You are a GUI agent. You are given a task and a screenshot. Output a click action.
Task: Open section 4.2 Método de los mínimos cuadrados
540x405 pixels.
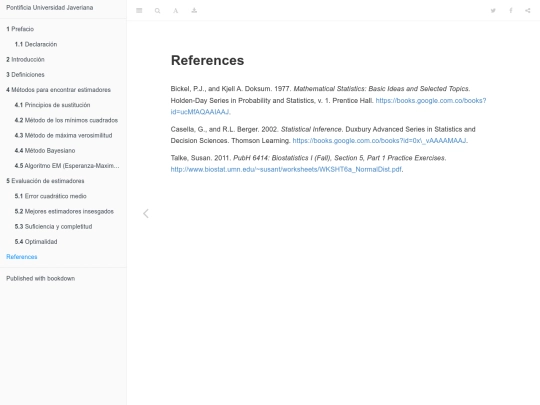pos(66,120)
